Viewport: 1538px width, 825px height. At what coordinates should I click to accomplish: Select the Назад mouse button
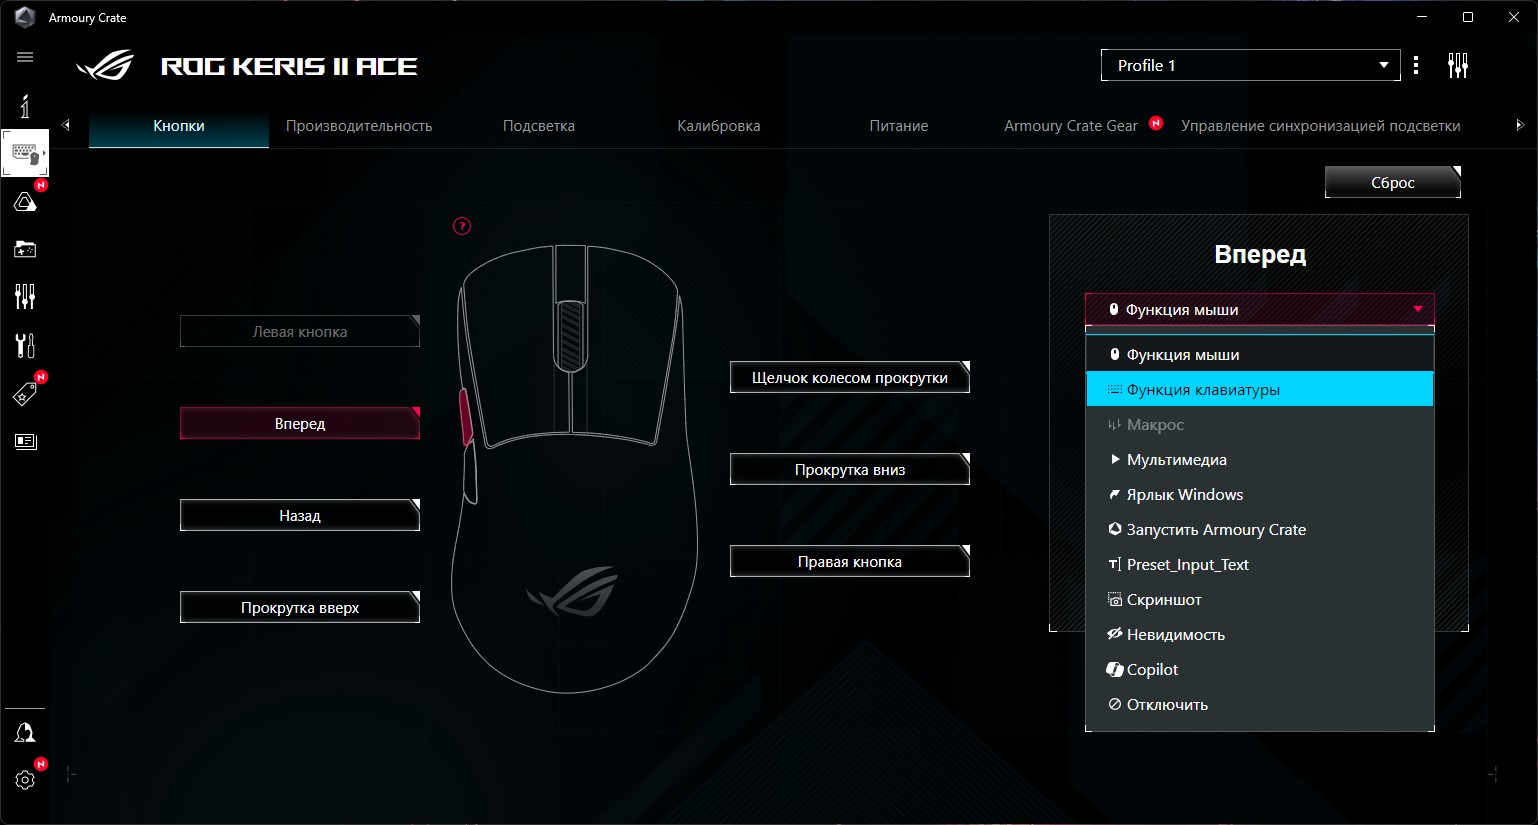coord(300,516)
